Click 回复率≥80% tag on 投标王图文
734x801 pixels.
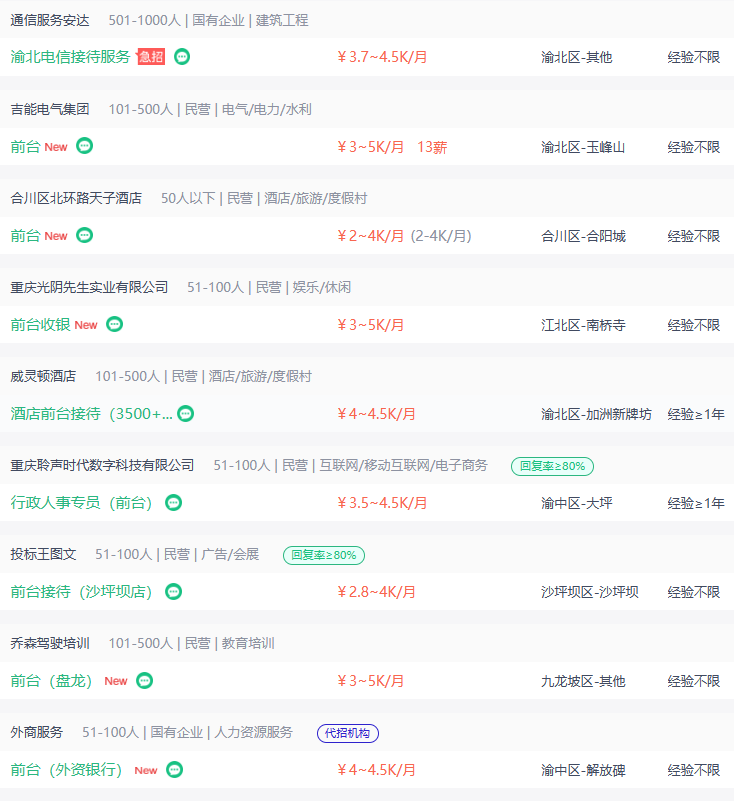tap(324, 554)
